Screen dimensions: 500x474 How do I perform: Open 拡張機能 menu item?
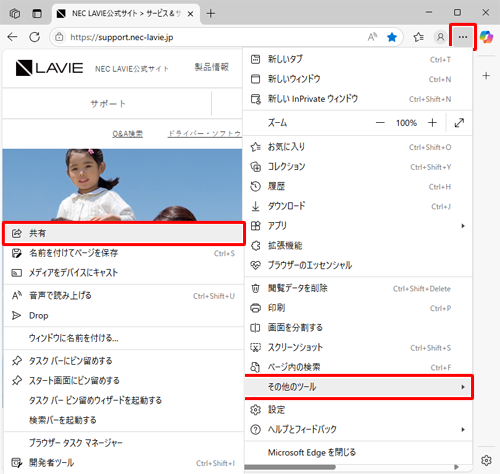358,246
